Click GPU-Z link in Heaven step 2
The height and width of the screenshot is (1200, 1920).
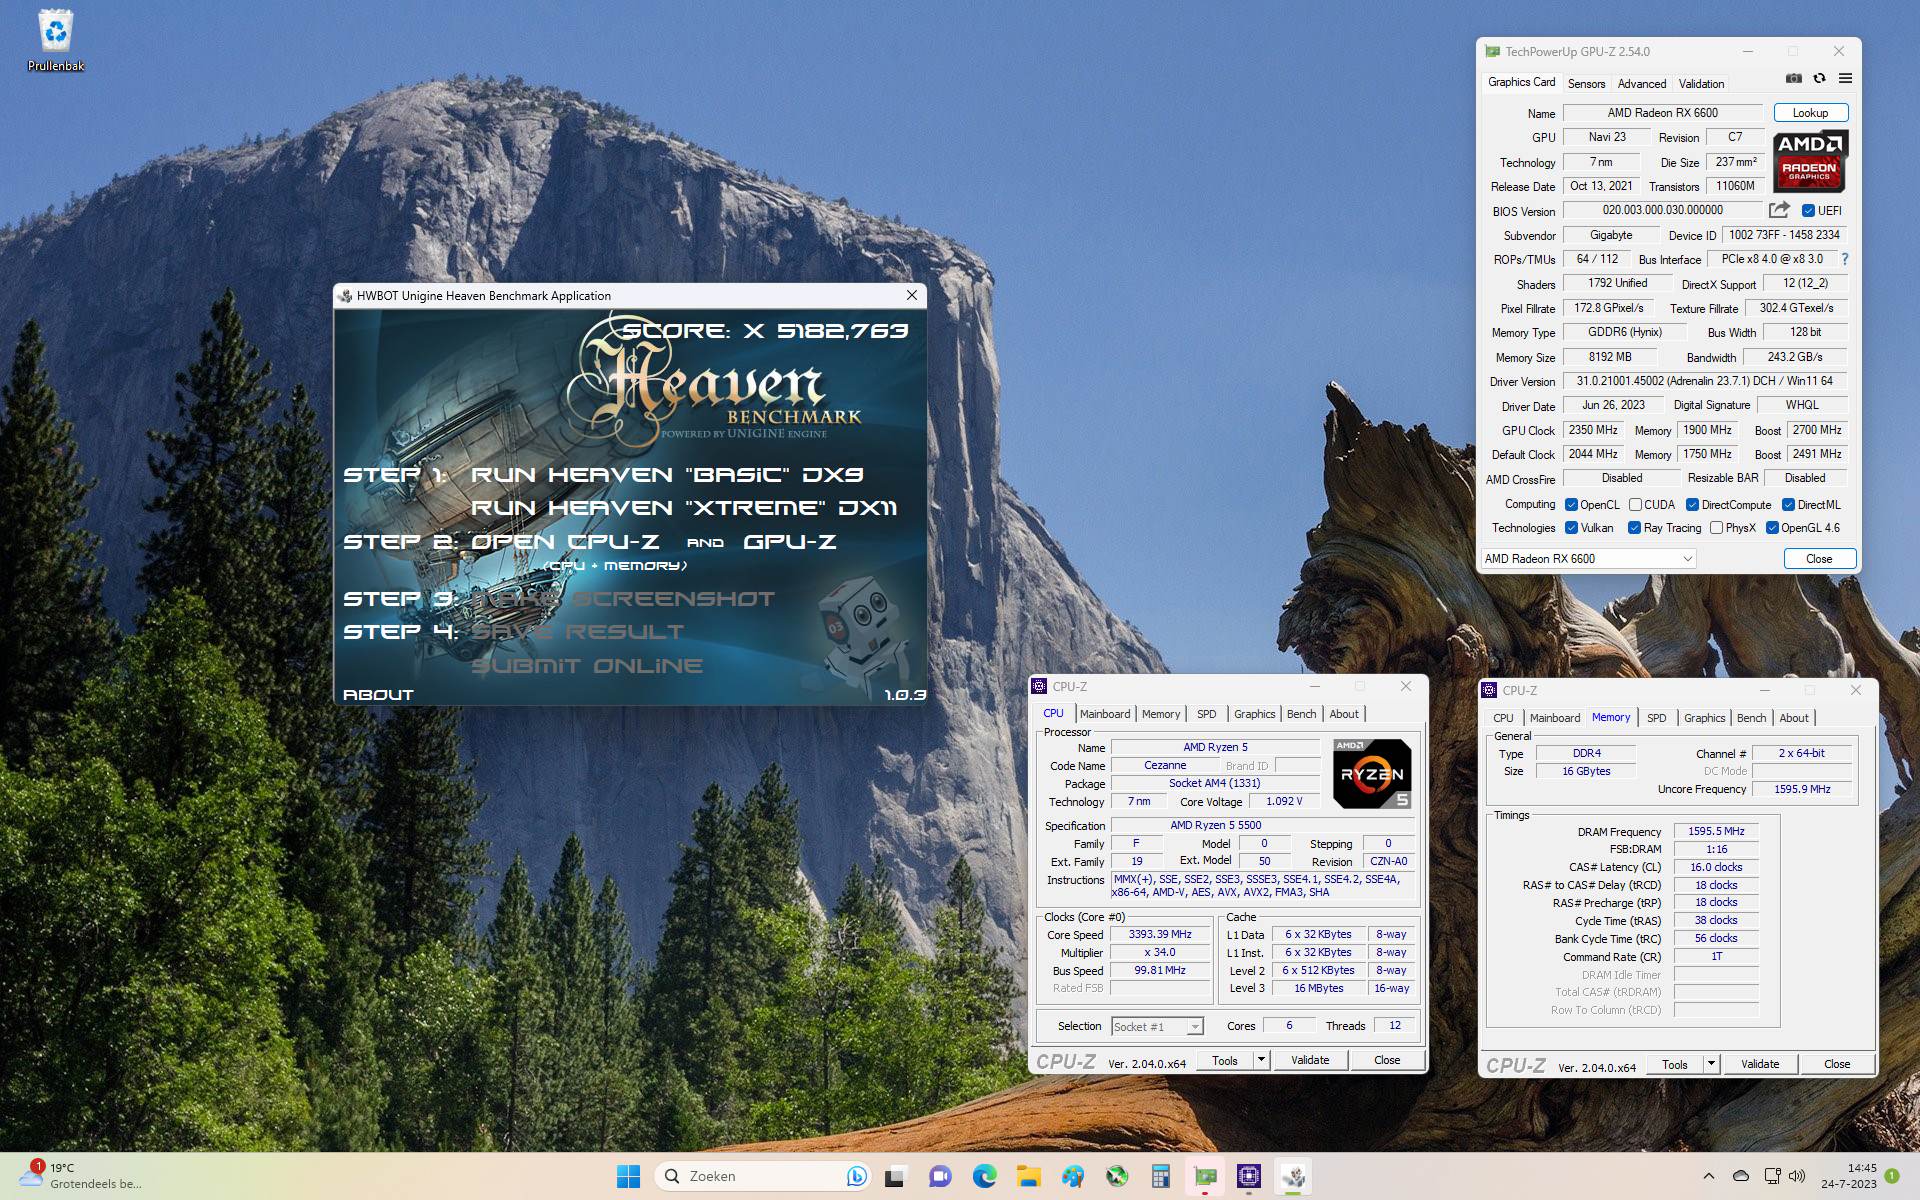(789, 541)
